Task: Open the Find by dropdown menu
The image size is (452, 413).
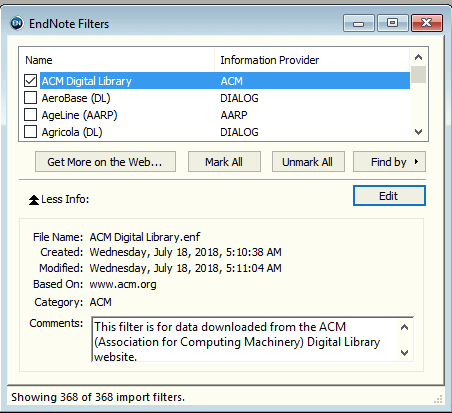Action: [x=389, y=162]
